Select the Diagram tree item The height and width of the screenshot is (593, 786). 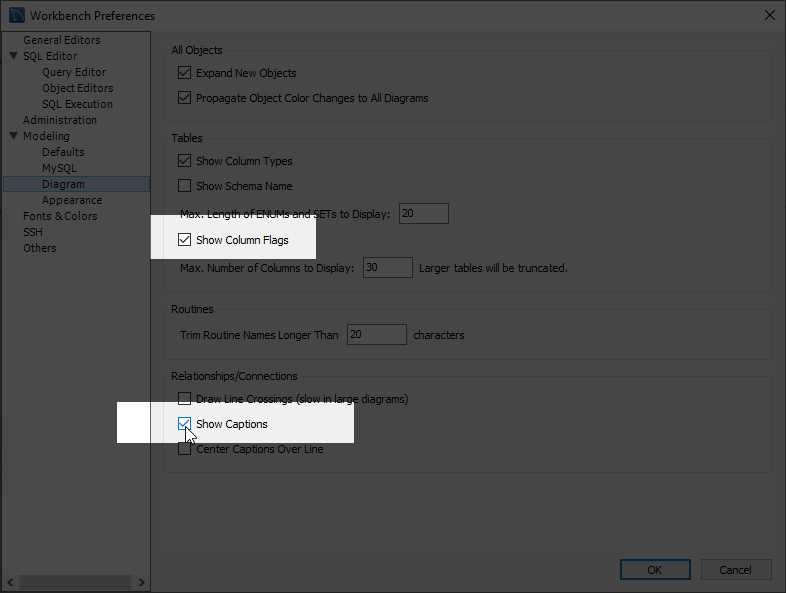coord(77,184)
